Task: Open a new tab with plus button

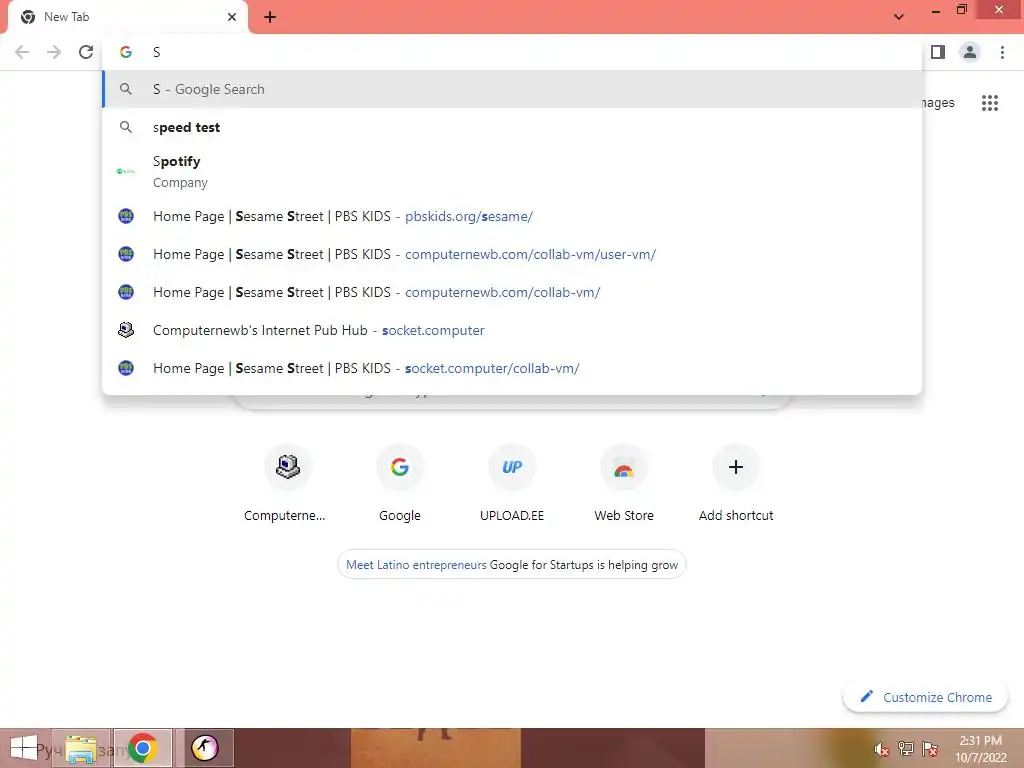Action: click(270, 17)
